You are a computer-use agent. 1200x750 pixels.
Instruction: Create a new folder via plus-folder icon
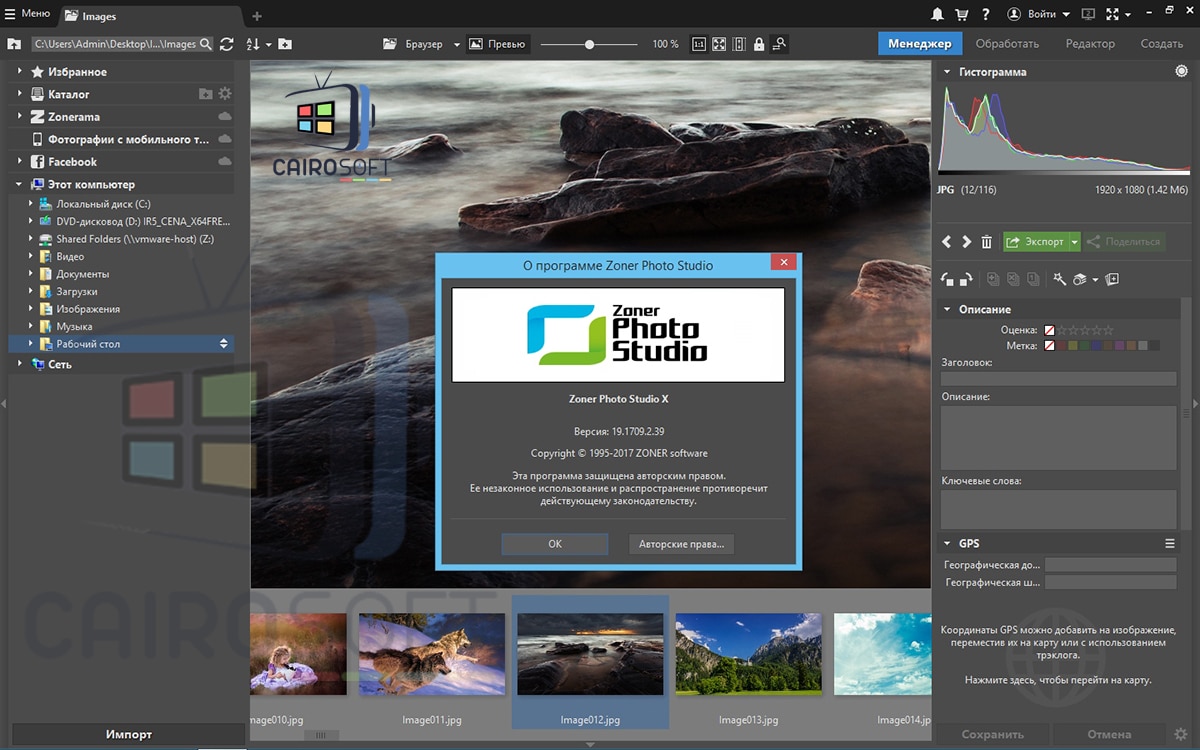tap(285, 44)
